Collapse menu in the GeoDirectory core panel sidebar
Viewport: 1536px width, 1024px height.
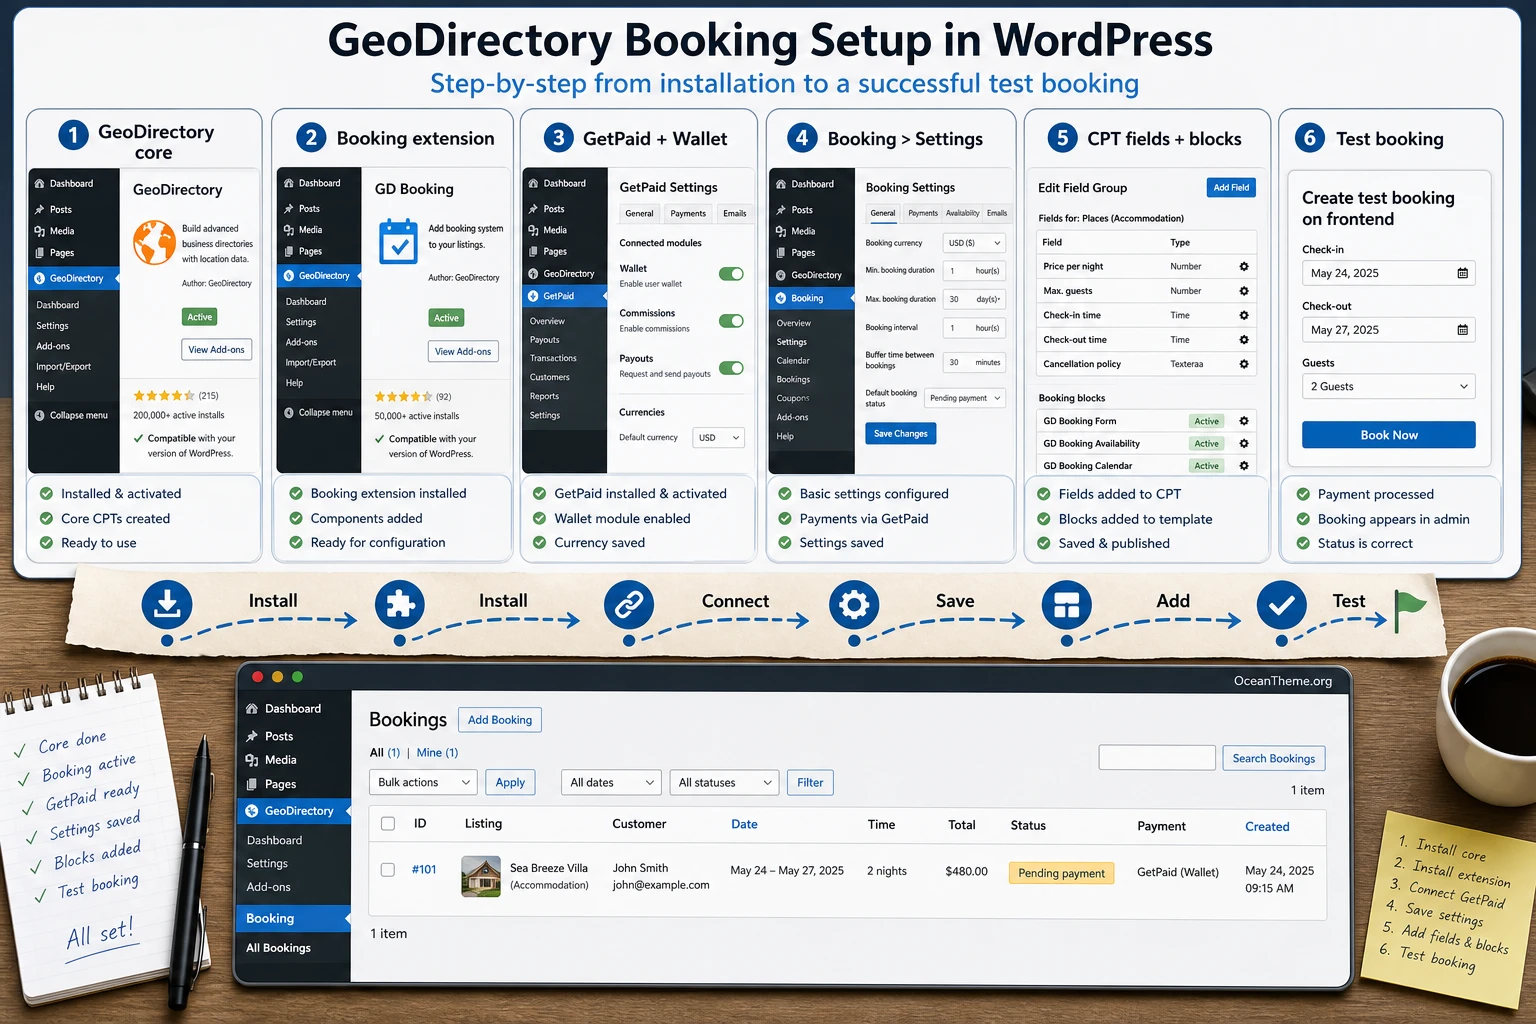[71, 415]
